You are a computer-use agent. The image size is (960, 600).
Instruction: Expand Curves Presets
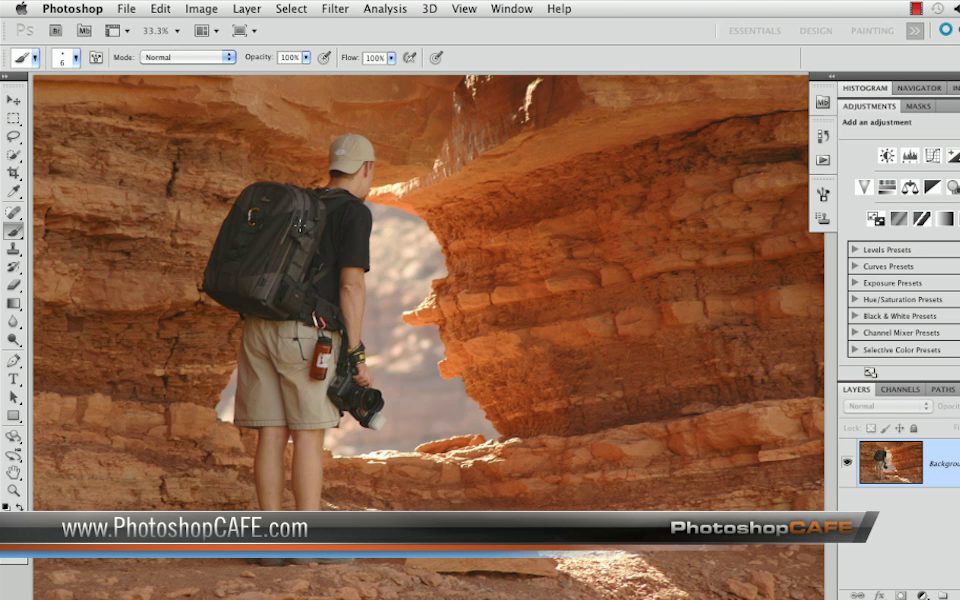click(855, 266)
